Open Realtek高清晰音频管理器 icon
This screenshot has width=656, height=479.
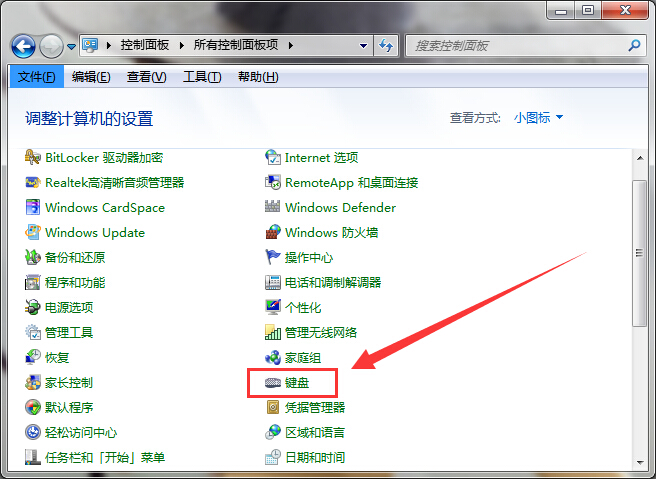(x=34, y=182)
